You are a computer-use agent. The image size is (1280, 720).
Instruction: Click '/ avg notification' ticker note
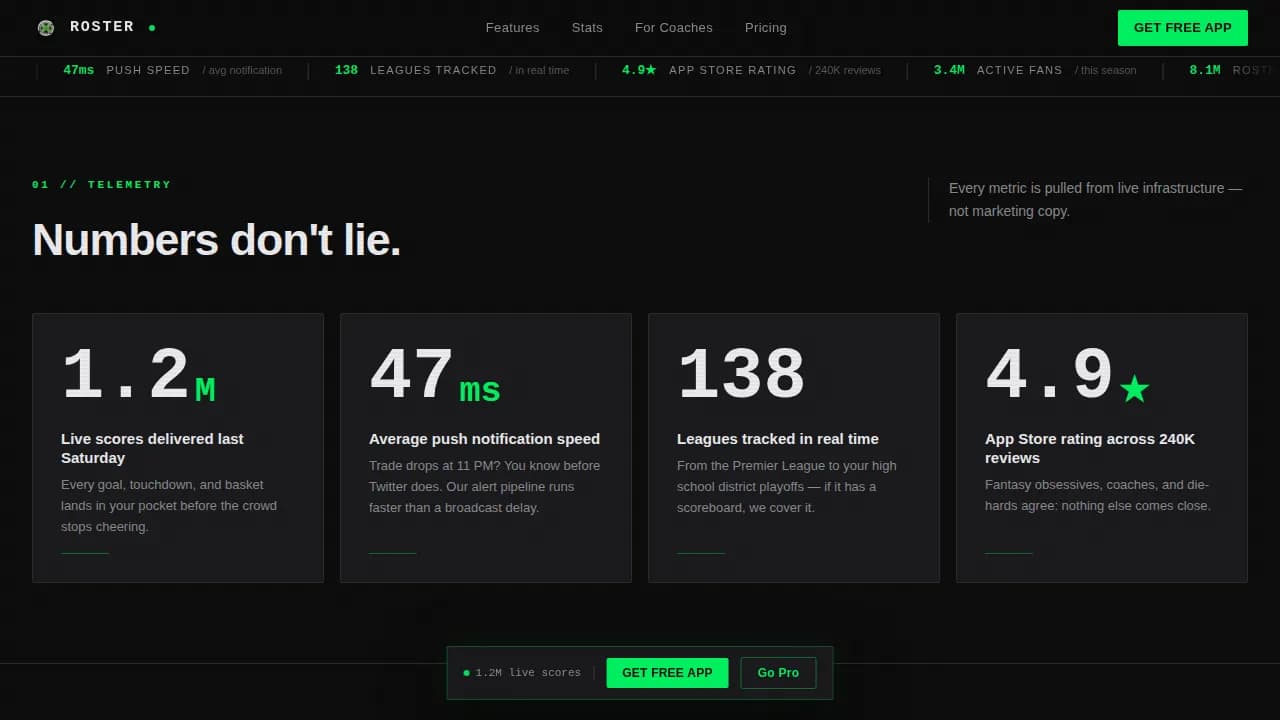click(x=242, y=71)
